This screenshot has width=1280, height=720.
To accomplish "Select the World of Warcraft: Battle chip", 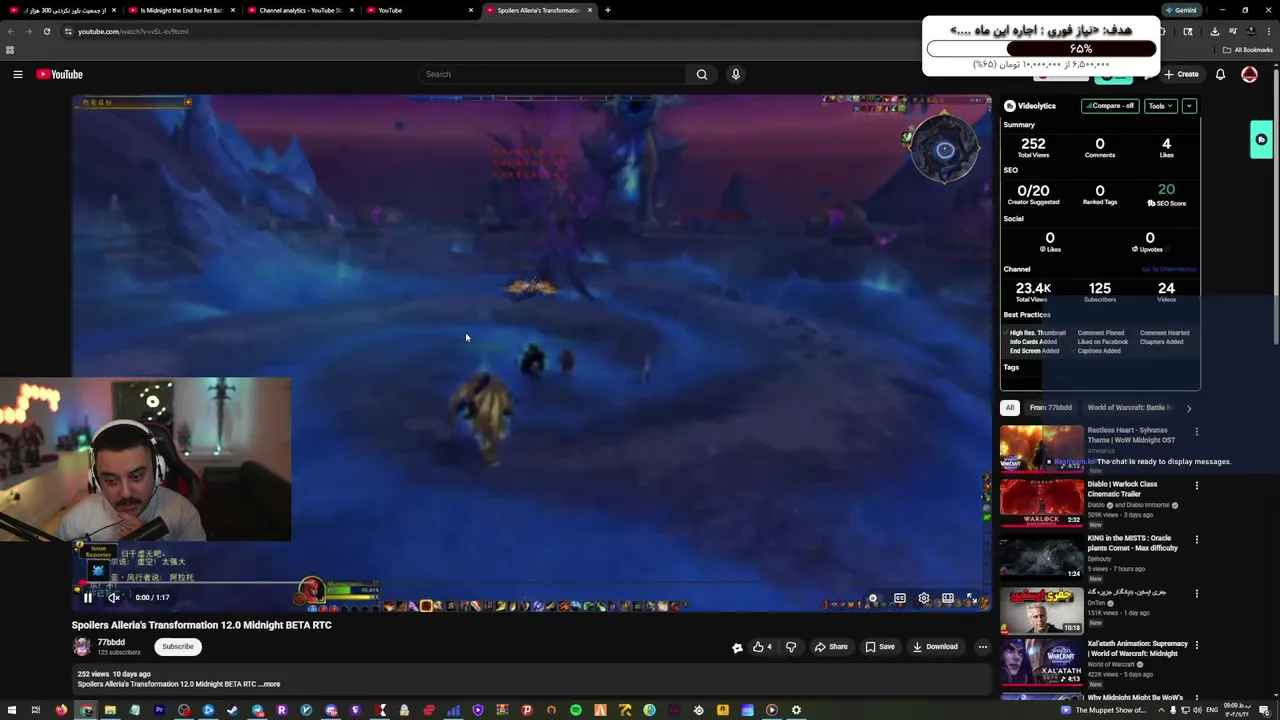I will point(1130,408).
